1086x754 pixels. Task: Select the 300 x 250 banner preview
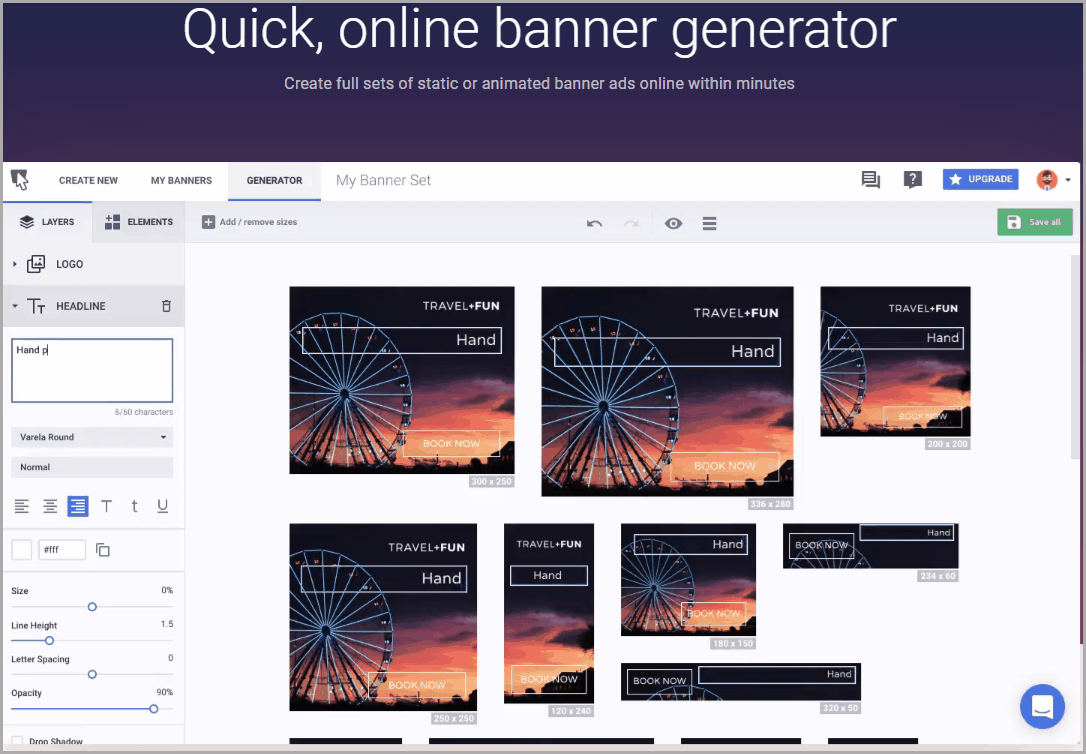(402, 380)
